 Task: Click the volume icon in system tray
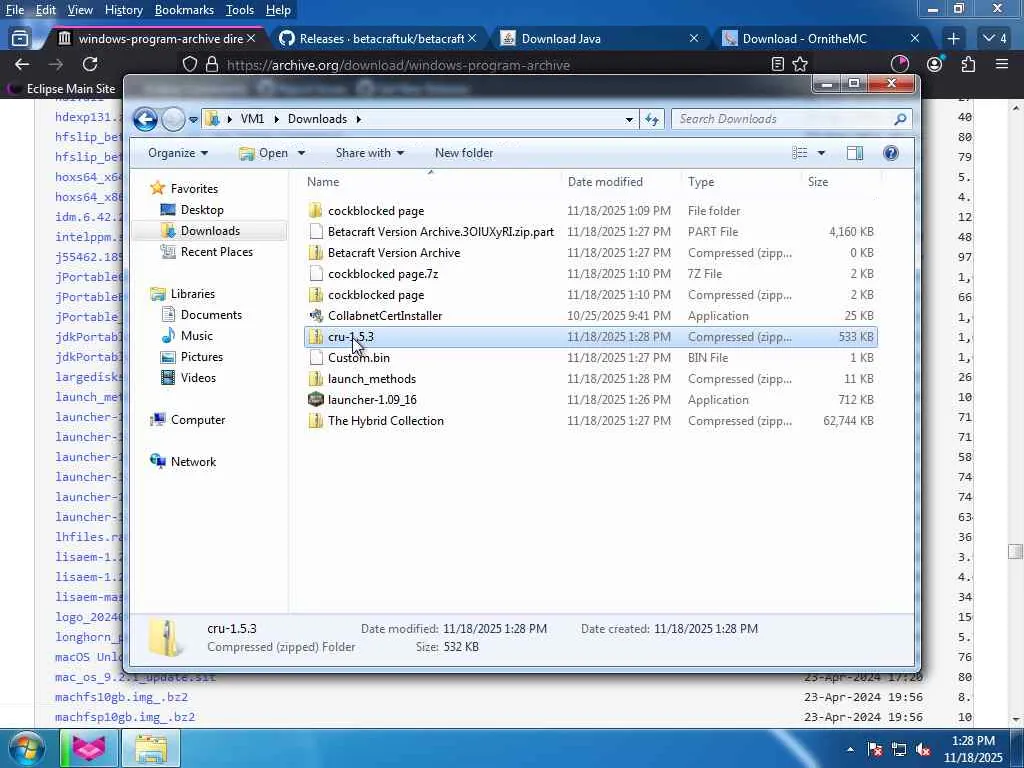click(923, 749)
